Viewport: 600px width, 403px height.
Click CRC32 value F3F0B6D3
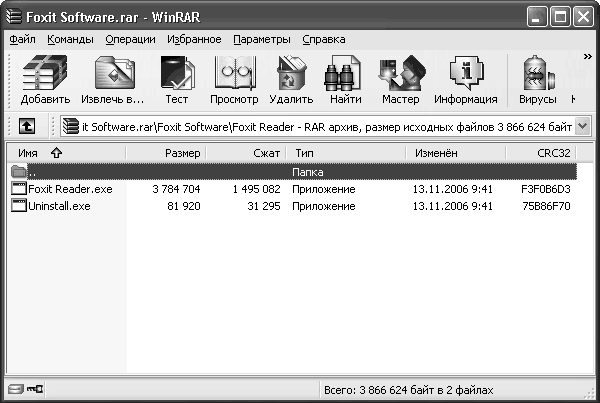tap(546, 189)
